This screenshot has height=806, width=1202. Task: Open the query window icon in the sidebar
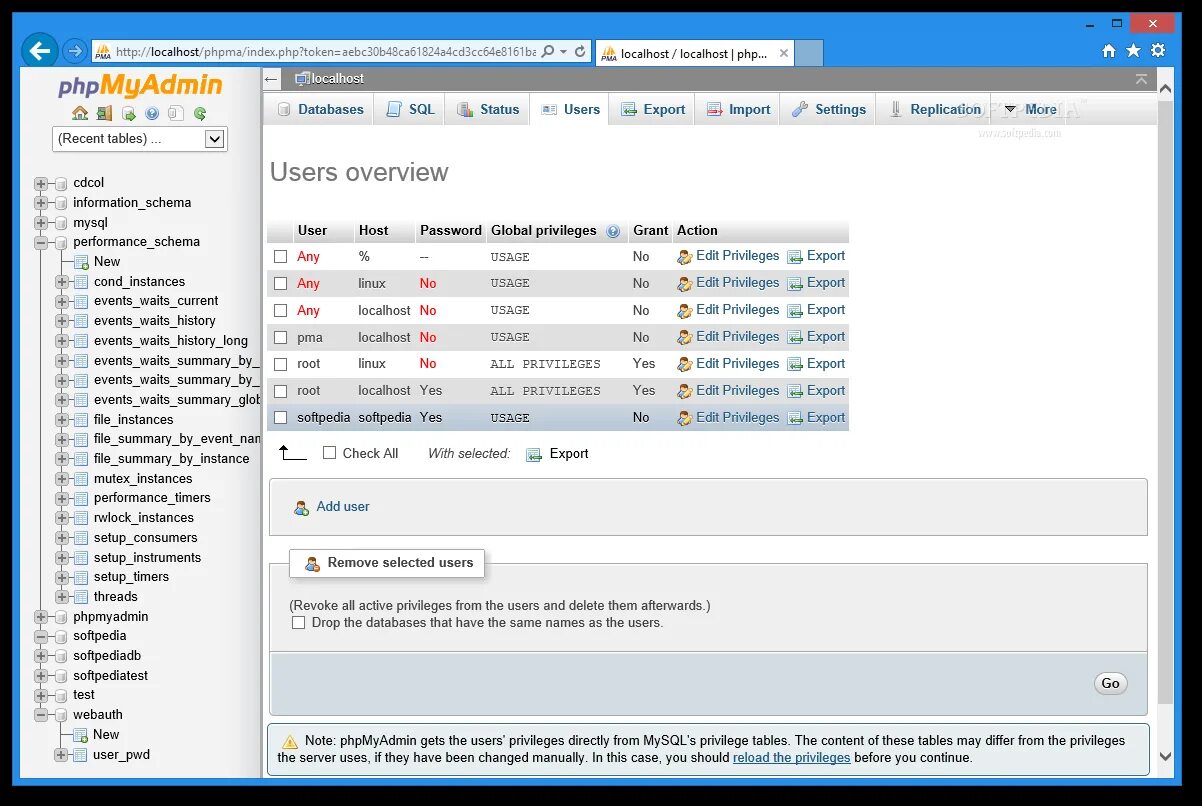(128, 114)
